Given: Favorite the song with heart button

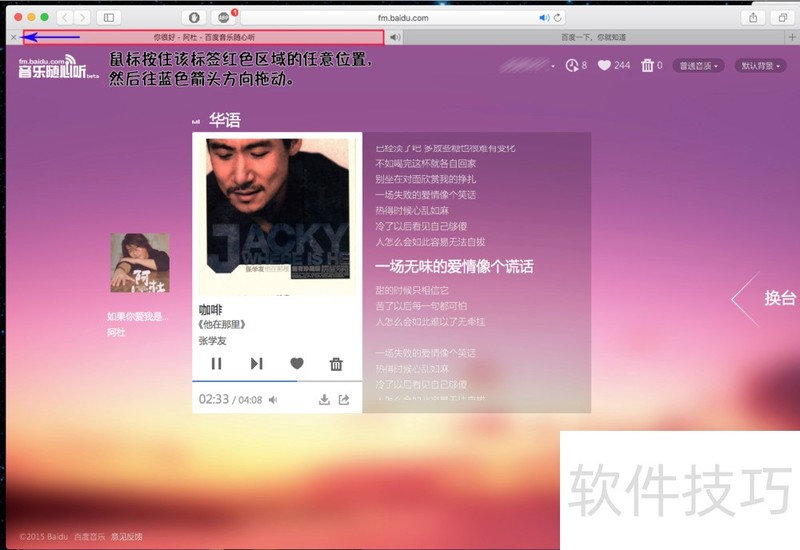Looking at the screenshot, I should coord(297,363).
